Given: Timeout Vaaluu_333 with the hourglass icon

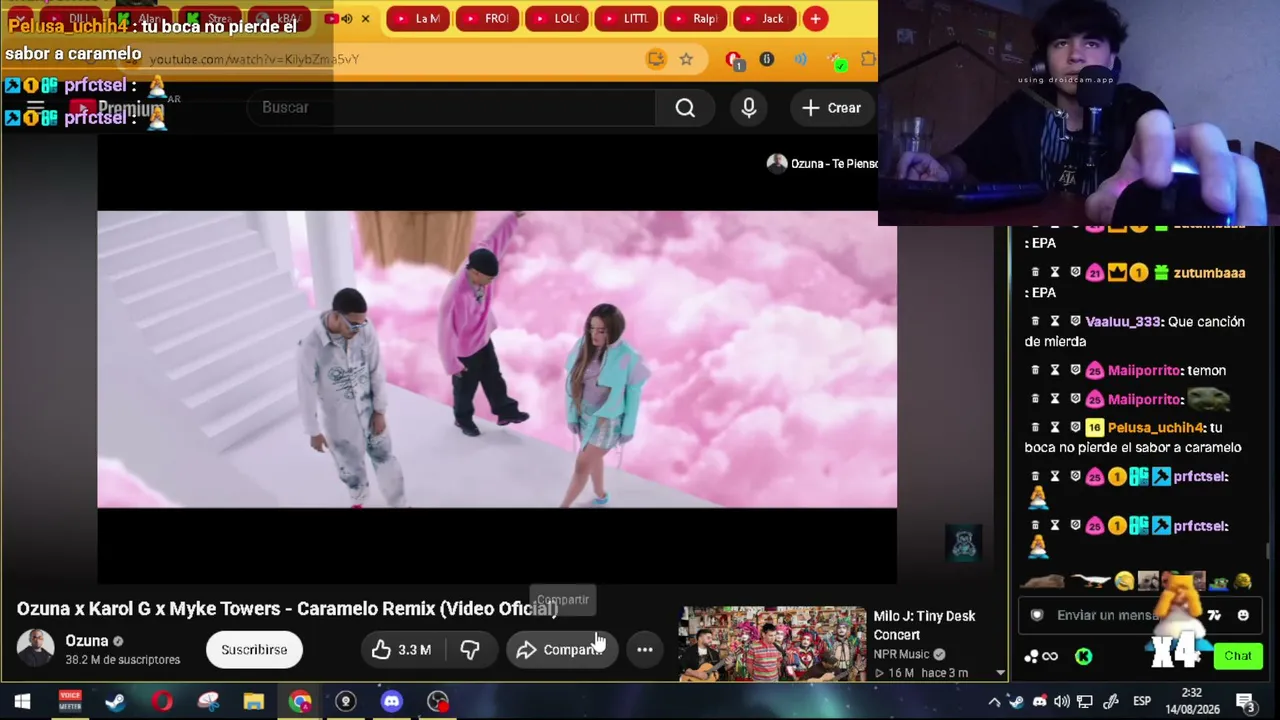Looking at the screenshot, I should point(1055,321).
